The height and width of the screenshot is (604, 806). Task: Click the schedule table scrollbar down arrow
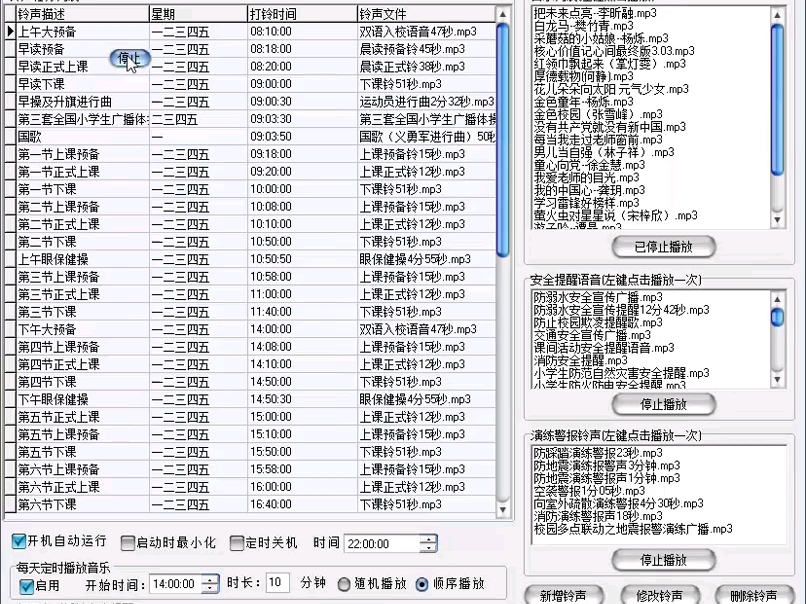503,509
